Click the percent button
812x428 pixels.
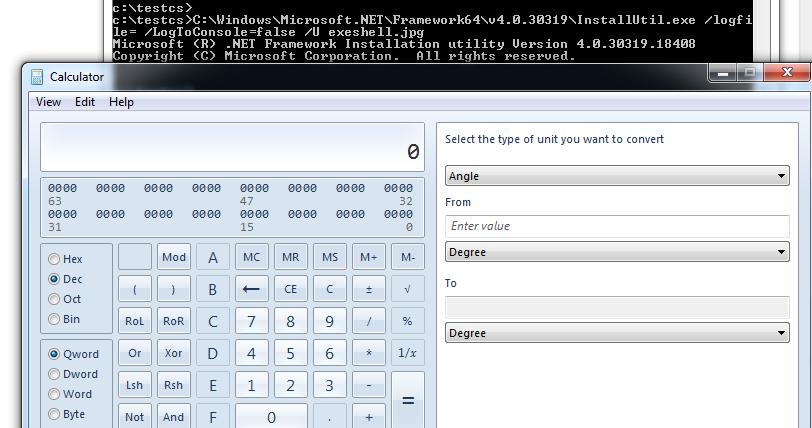click(408, 321)
